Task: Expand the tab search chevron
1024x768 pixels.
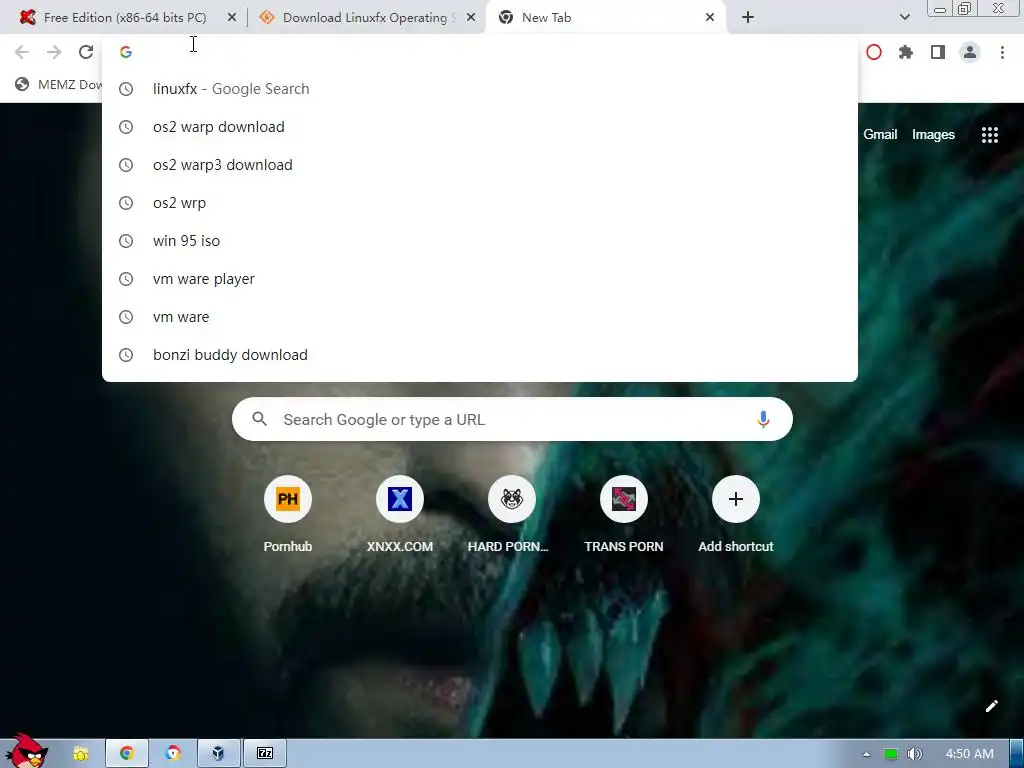Action: tap(904, 18)
